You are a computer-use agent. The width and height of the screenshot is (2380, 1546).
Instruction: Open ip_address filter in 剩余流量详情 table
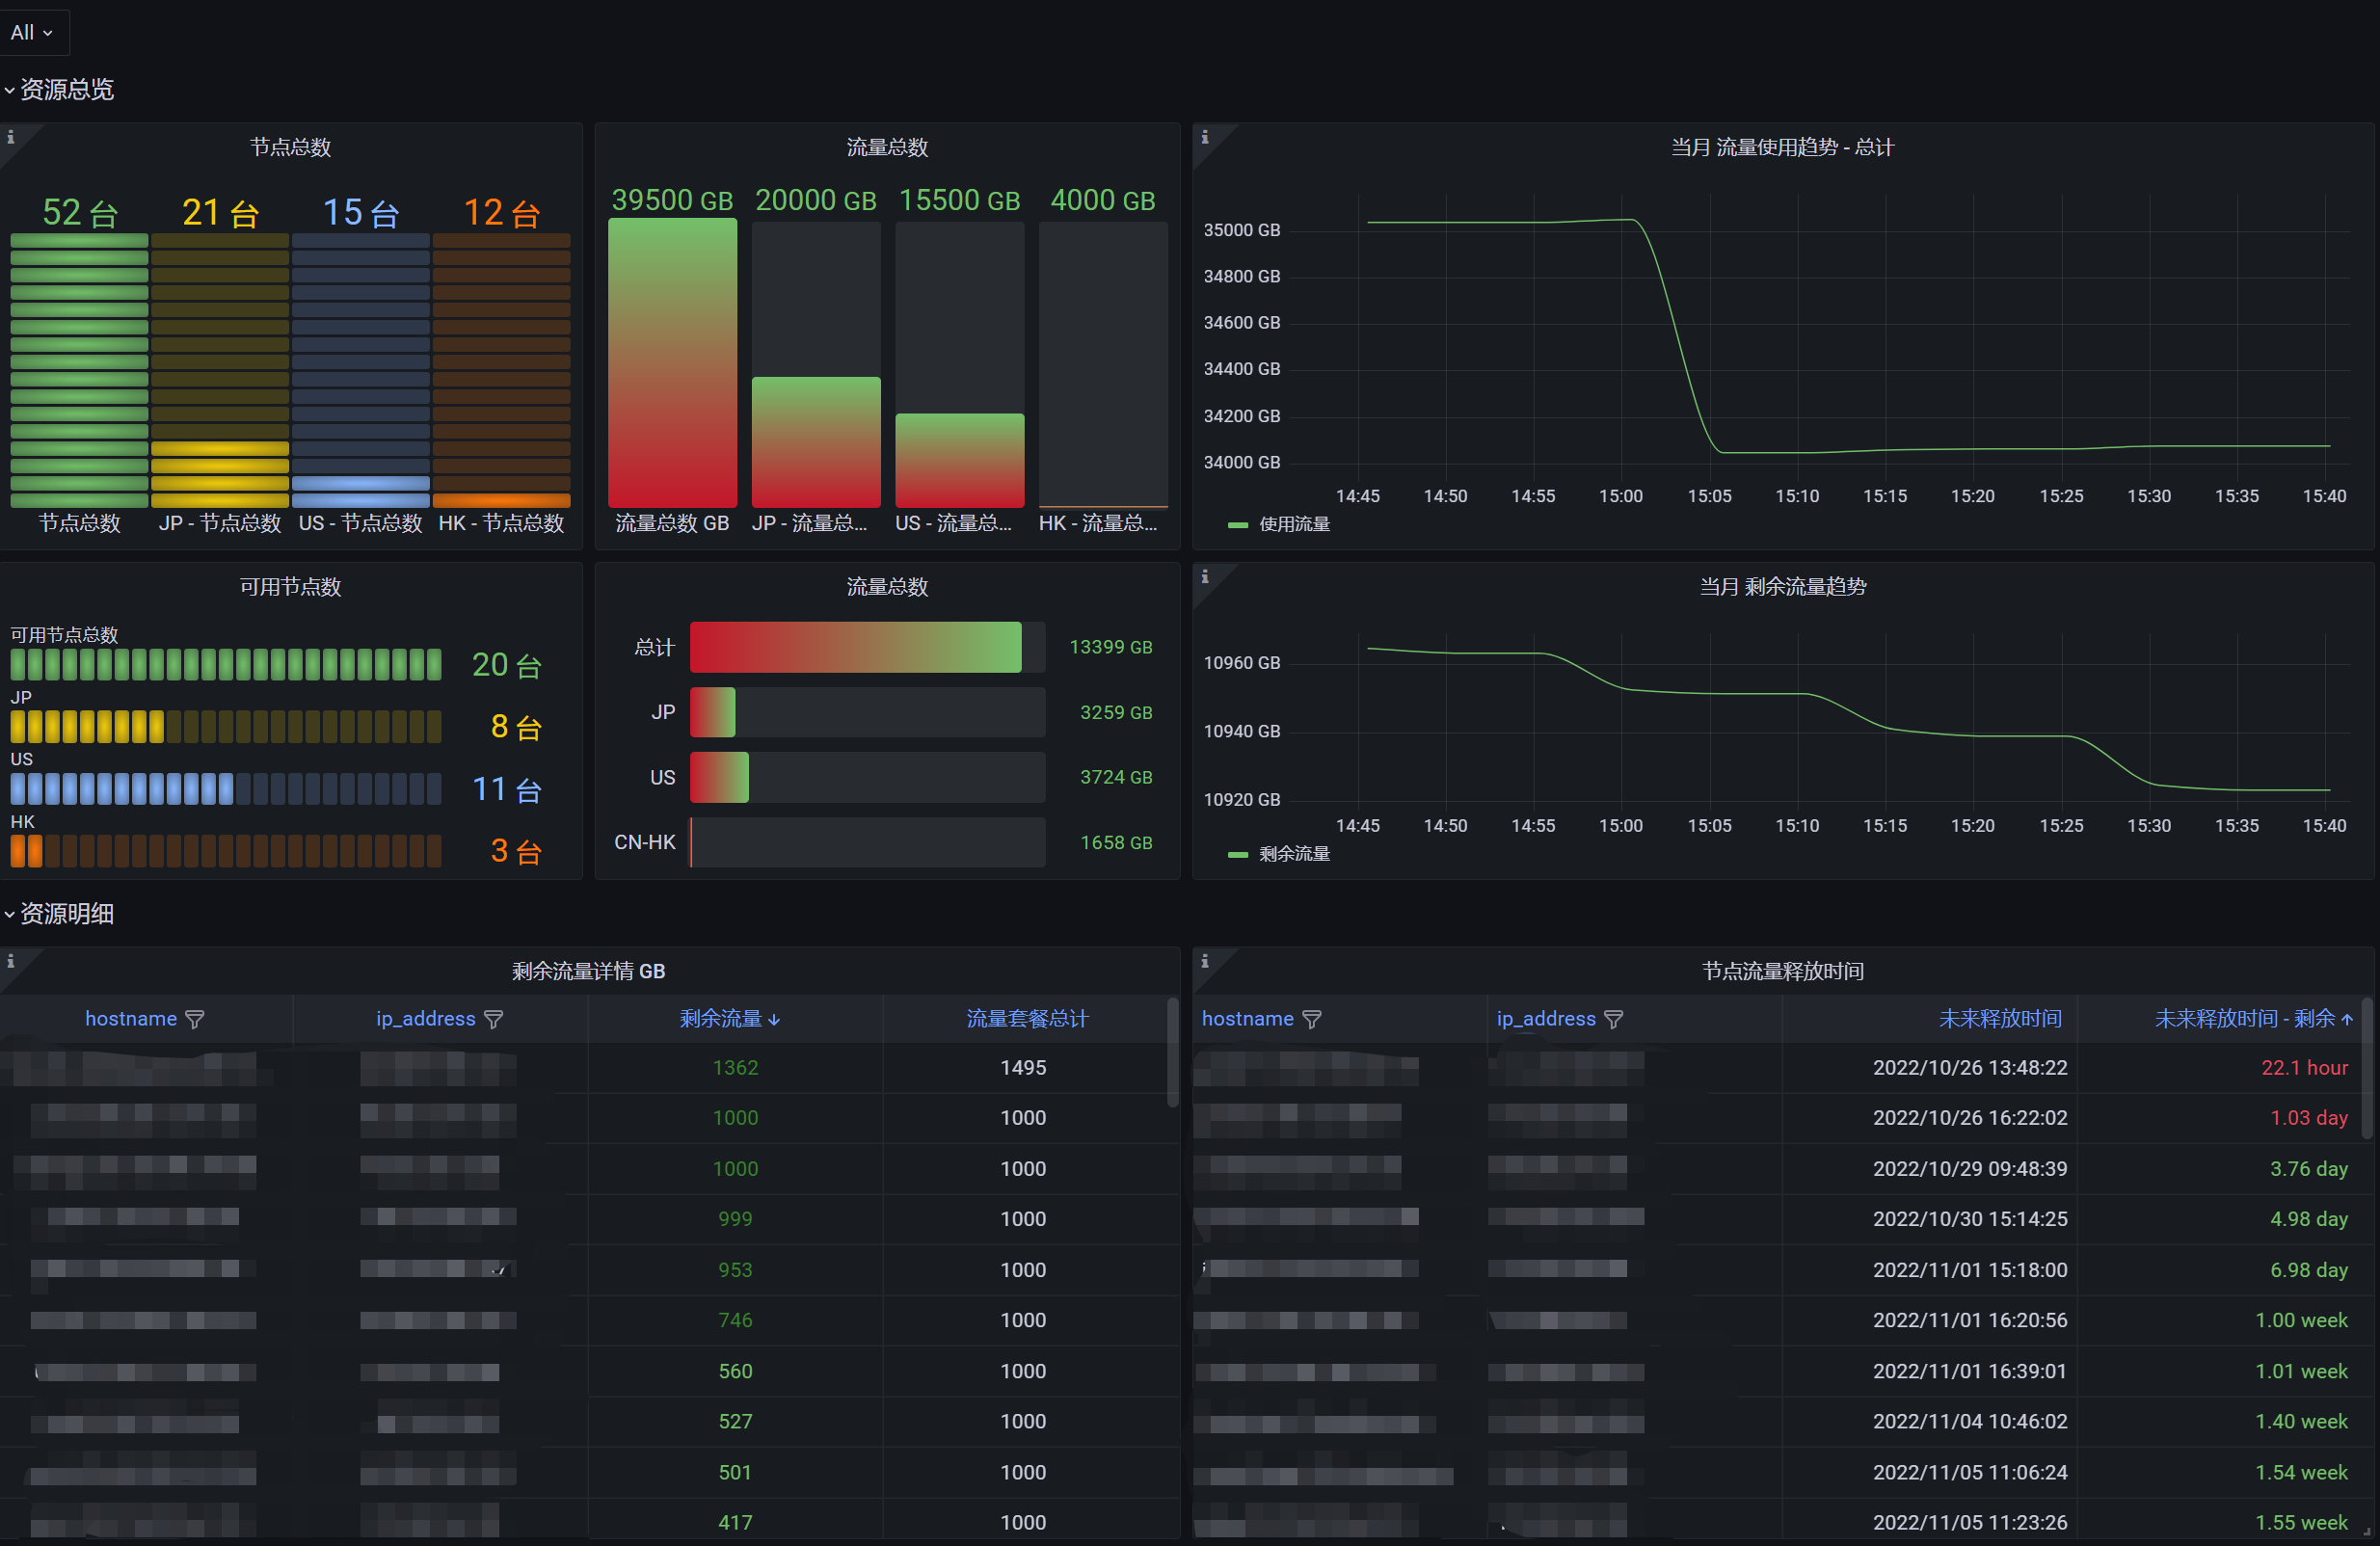click(x=493, y=1019)
